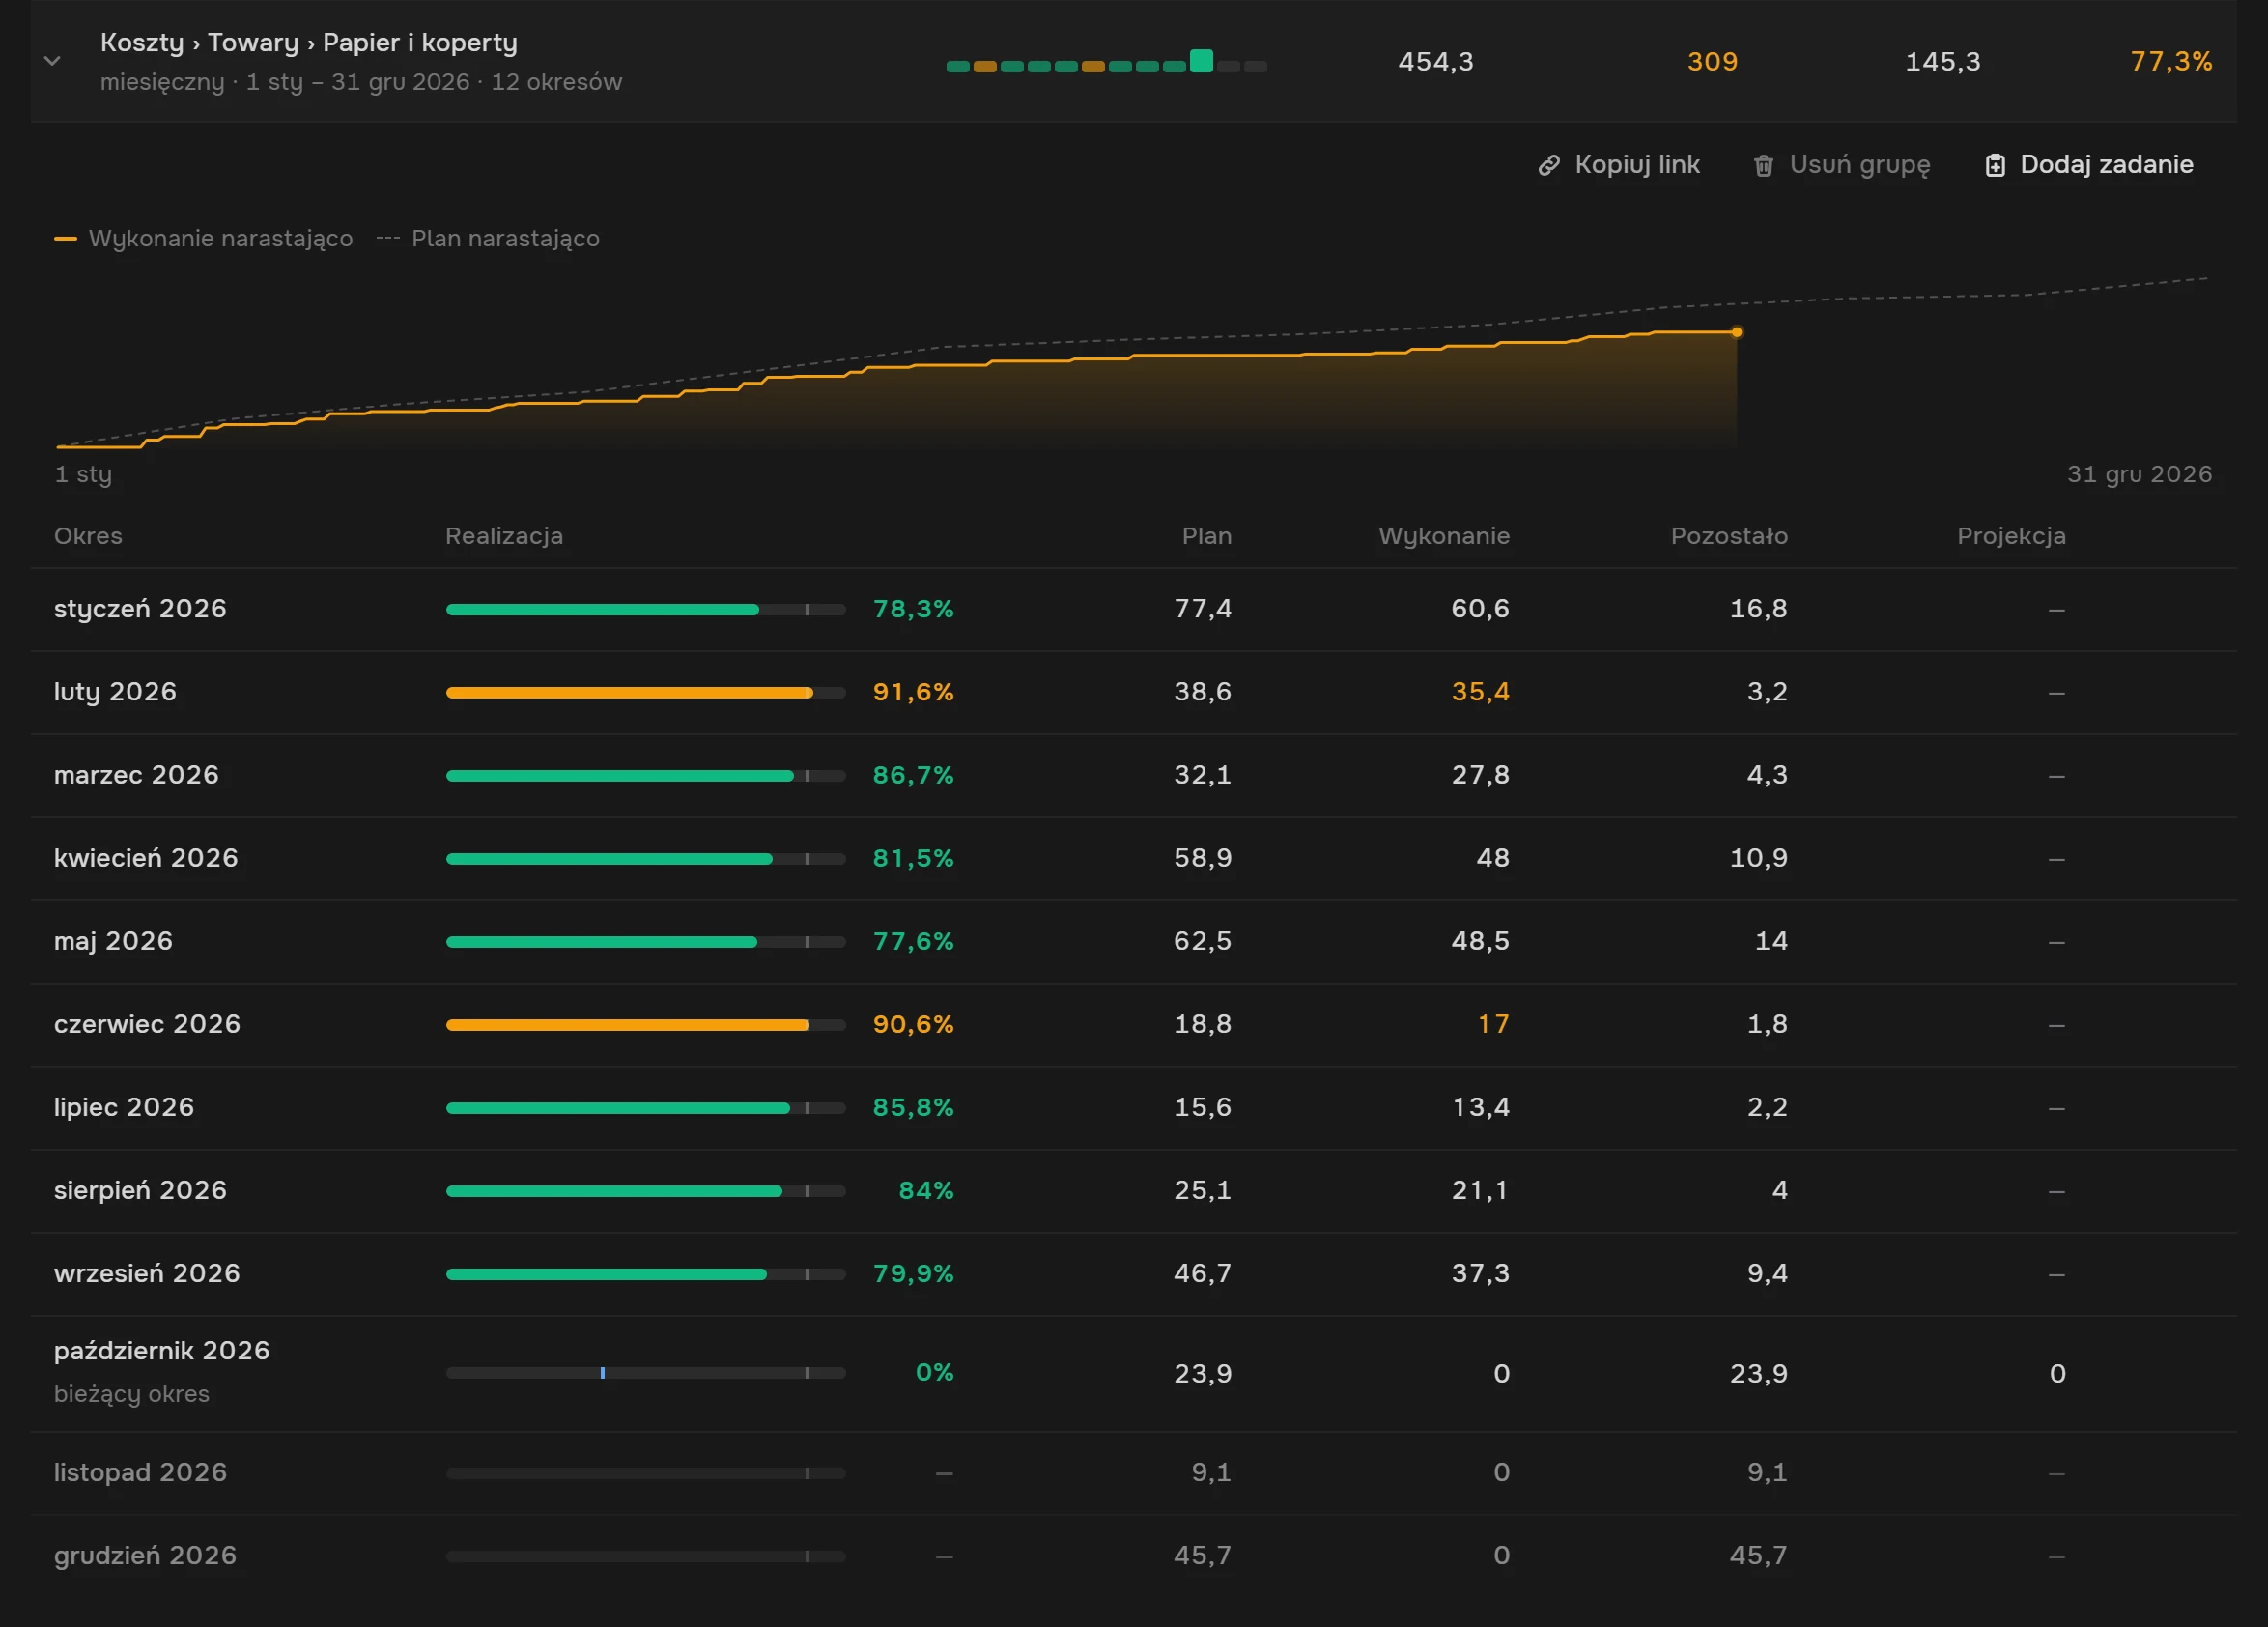Select the kwiecień 2026 row label

pyautogui.click(x=146, y=857)
